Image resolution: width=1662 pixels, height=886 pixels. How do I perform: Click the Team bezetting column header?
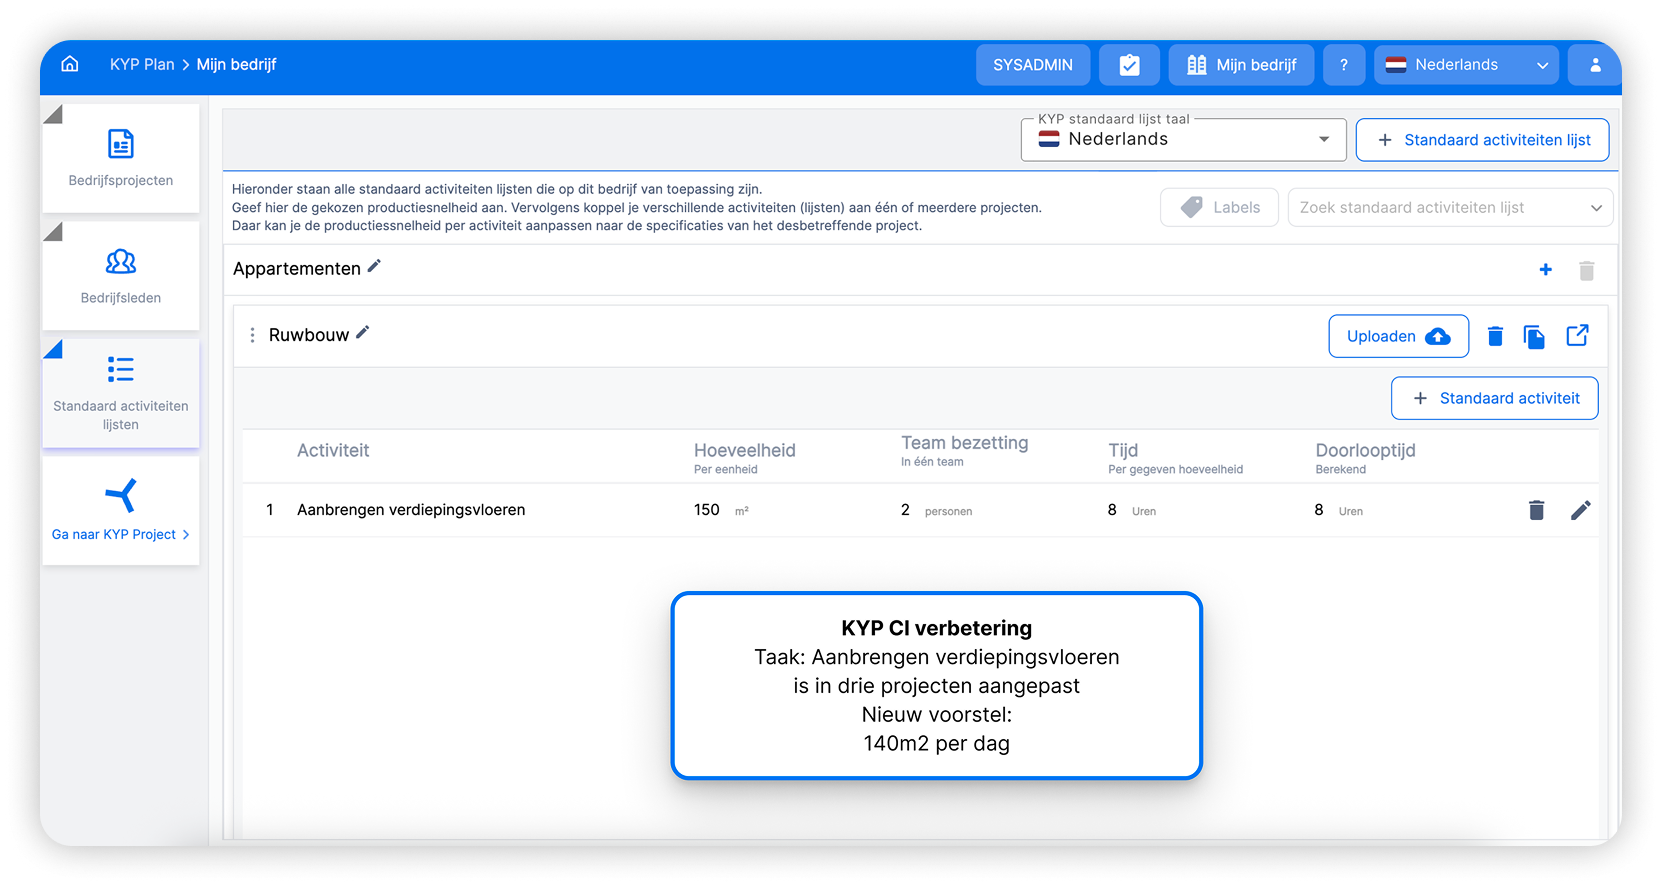point(965,443)
